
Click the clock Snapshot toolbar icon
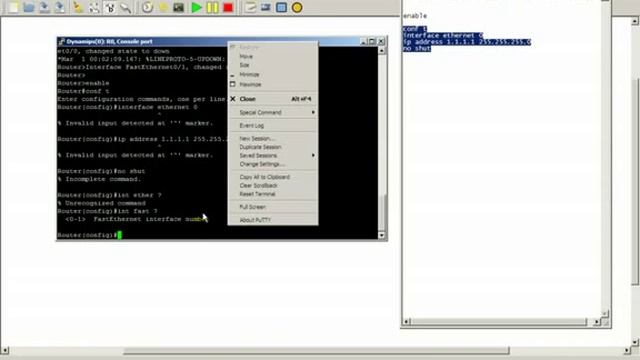point(147,7)
